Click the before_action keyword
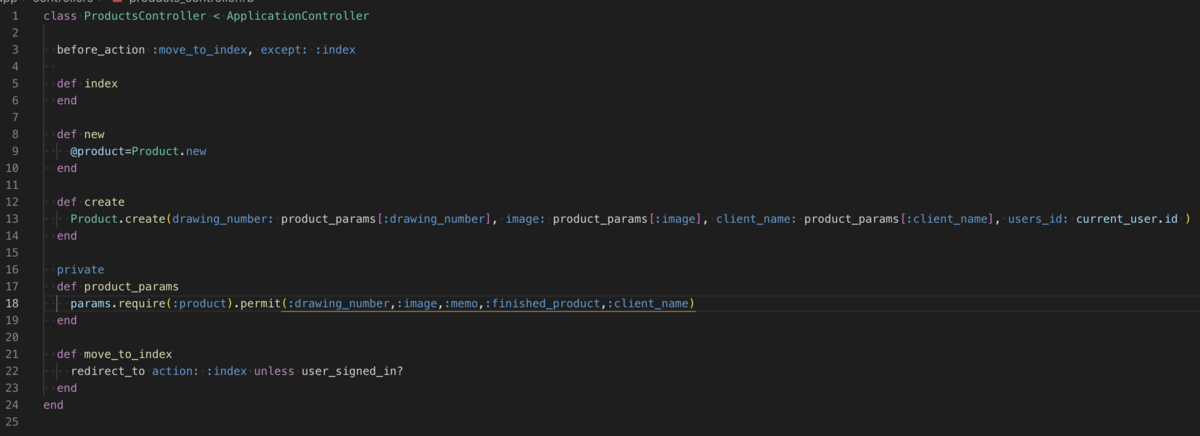The image size is (1200, 436). tap(101, 50)
